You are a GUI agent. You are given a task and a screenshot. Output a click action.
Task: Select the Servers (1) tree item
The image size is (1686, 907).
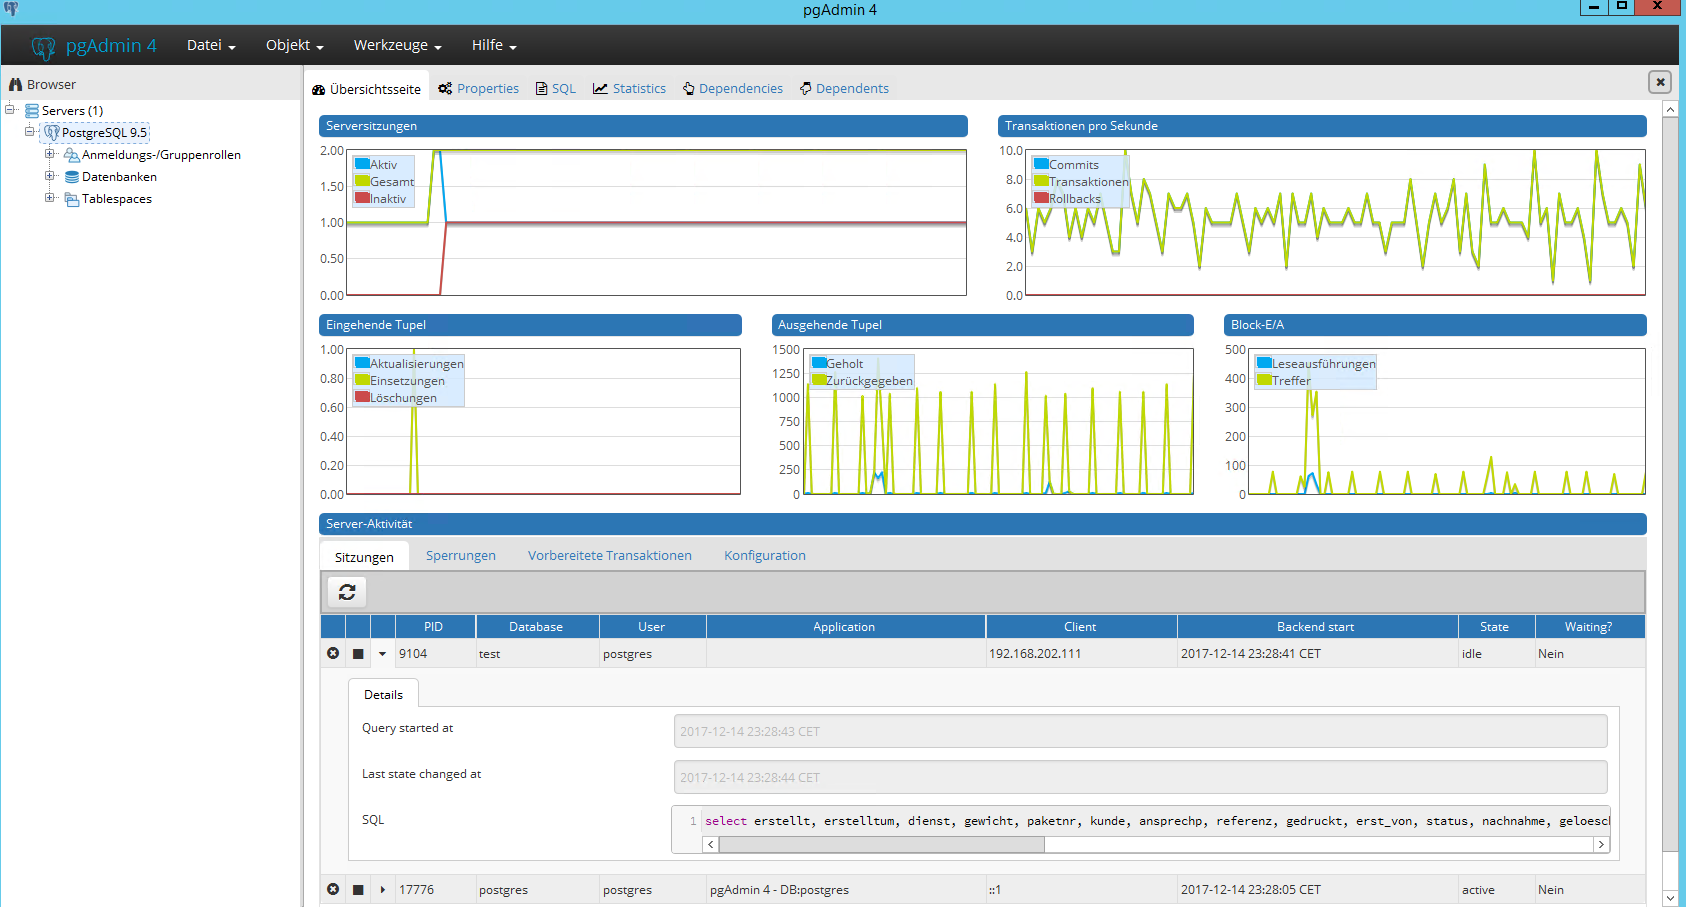(72, 111)
